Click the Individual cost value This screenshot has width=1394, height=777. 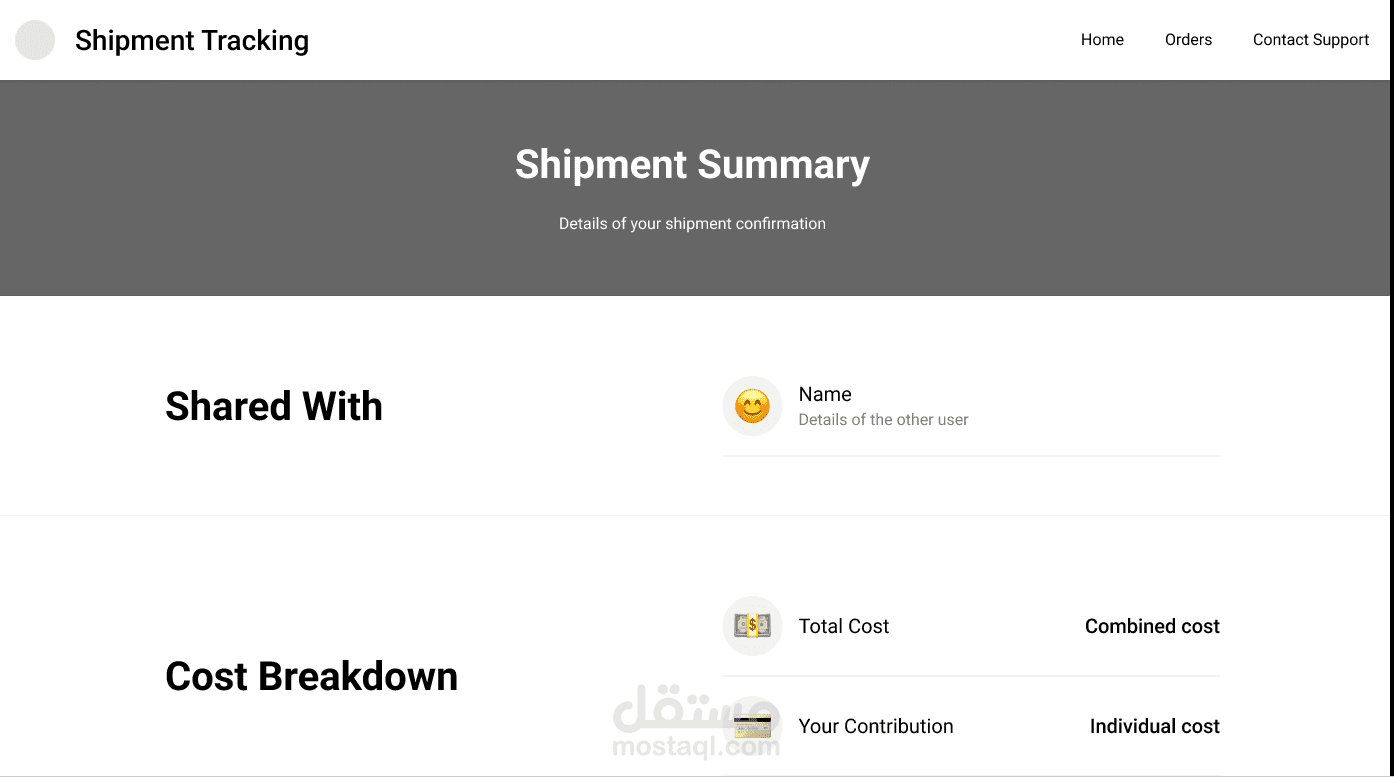click(x=1154, y=726)
